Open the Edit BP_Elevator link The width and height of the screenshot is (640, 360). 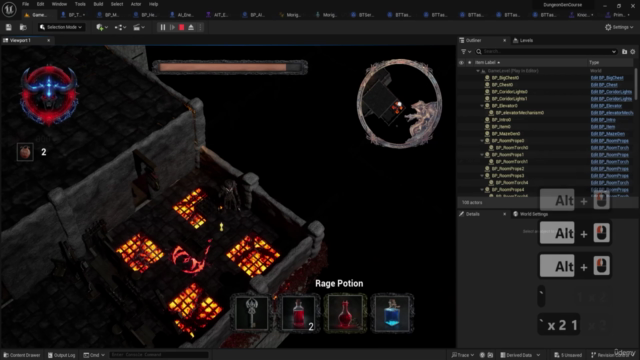(x=606, y=106)
